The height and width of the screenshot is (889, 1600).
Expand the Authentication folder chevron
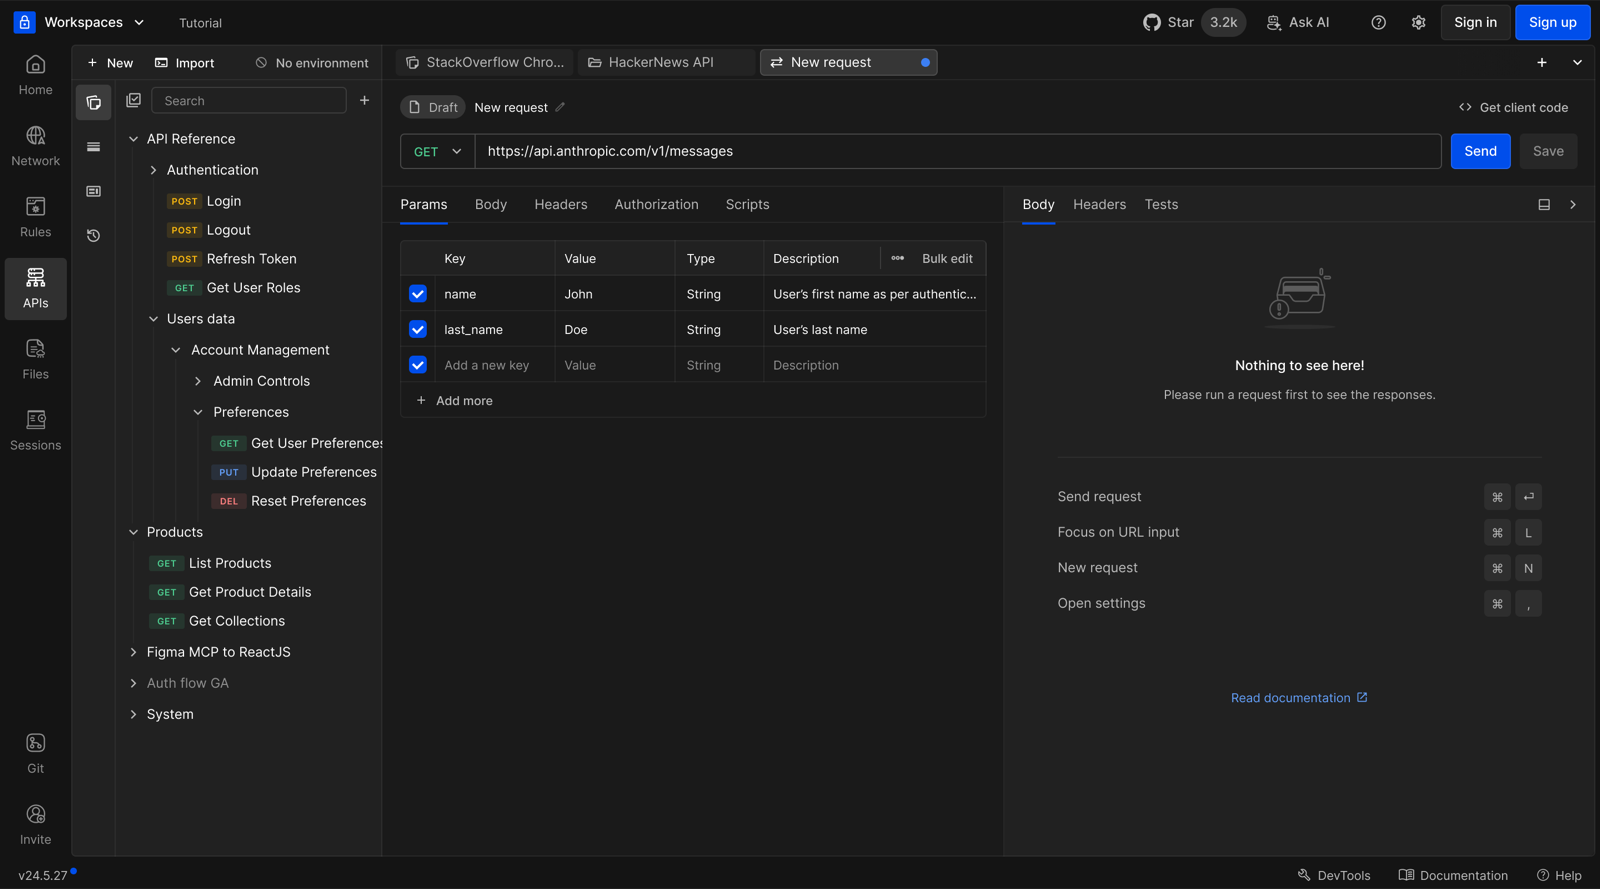click(x=153, y=170)
